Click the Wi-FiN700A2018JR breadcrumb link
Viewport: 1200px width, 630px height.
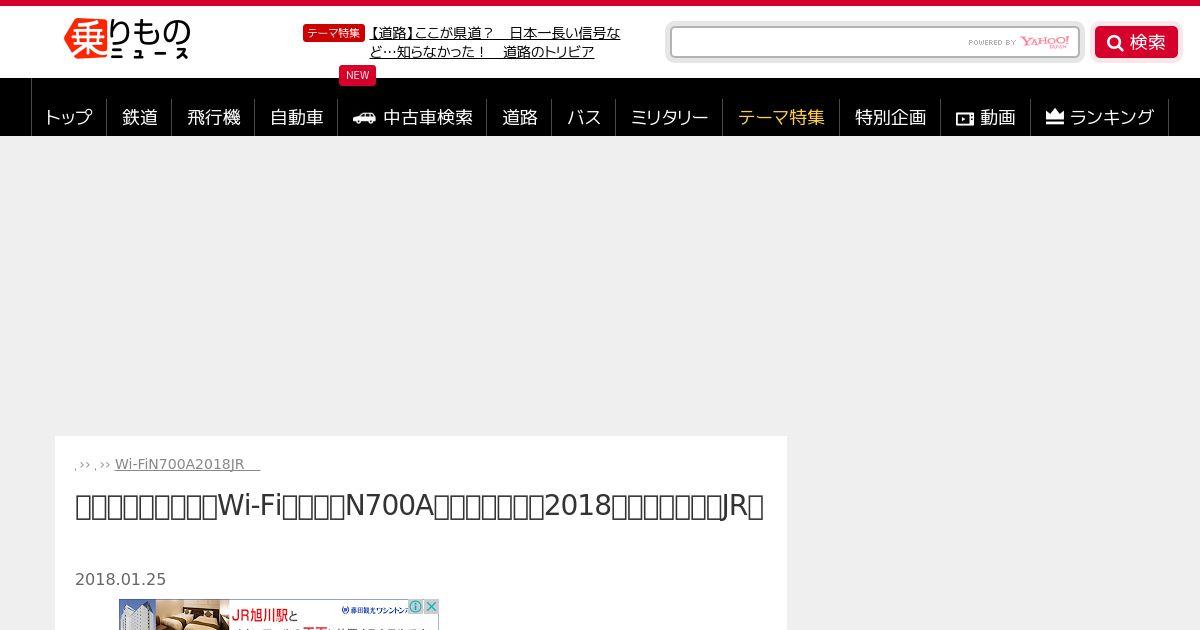[x=187, y=464]
